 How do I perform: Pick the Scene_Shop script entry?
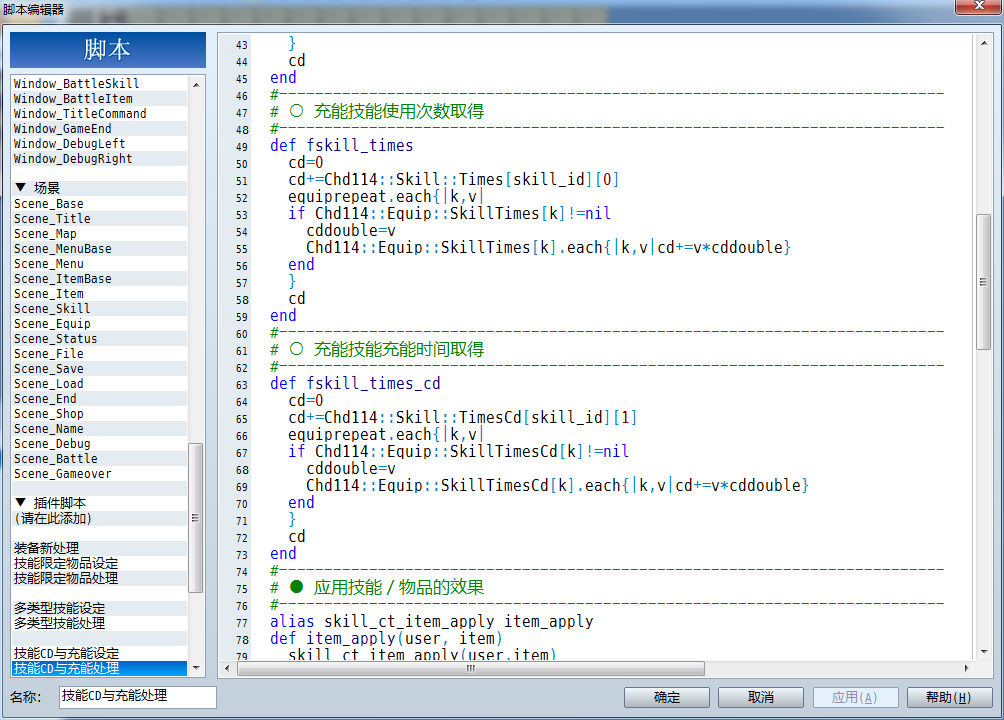pos(99,414)
